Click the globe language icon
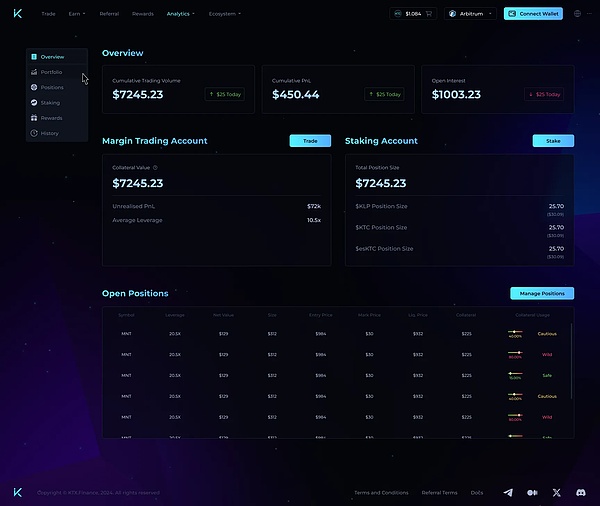This screenshot has width=600, height=506. [577, 14]
